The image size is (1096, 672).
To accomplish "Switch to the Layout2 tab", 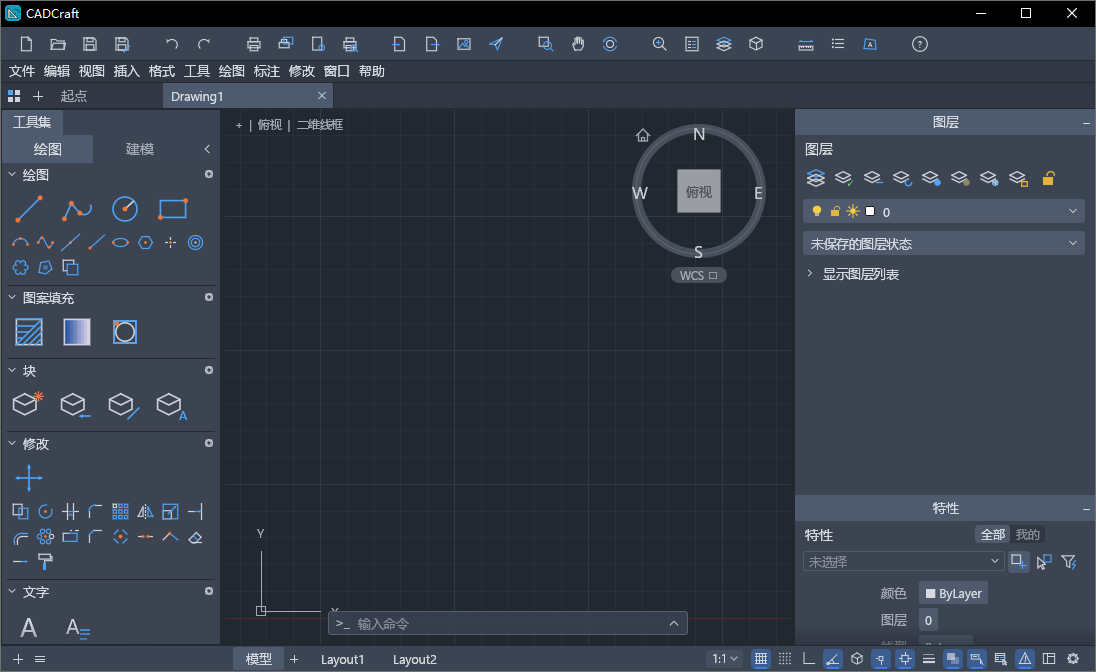I will (x=414, y=659).
